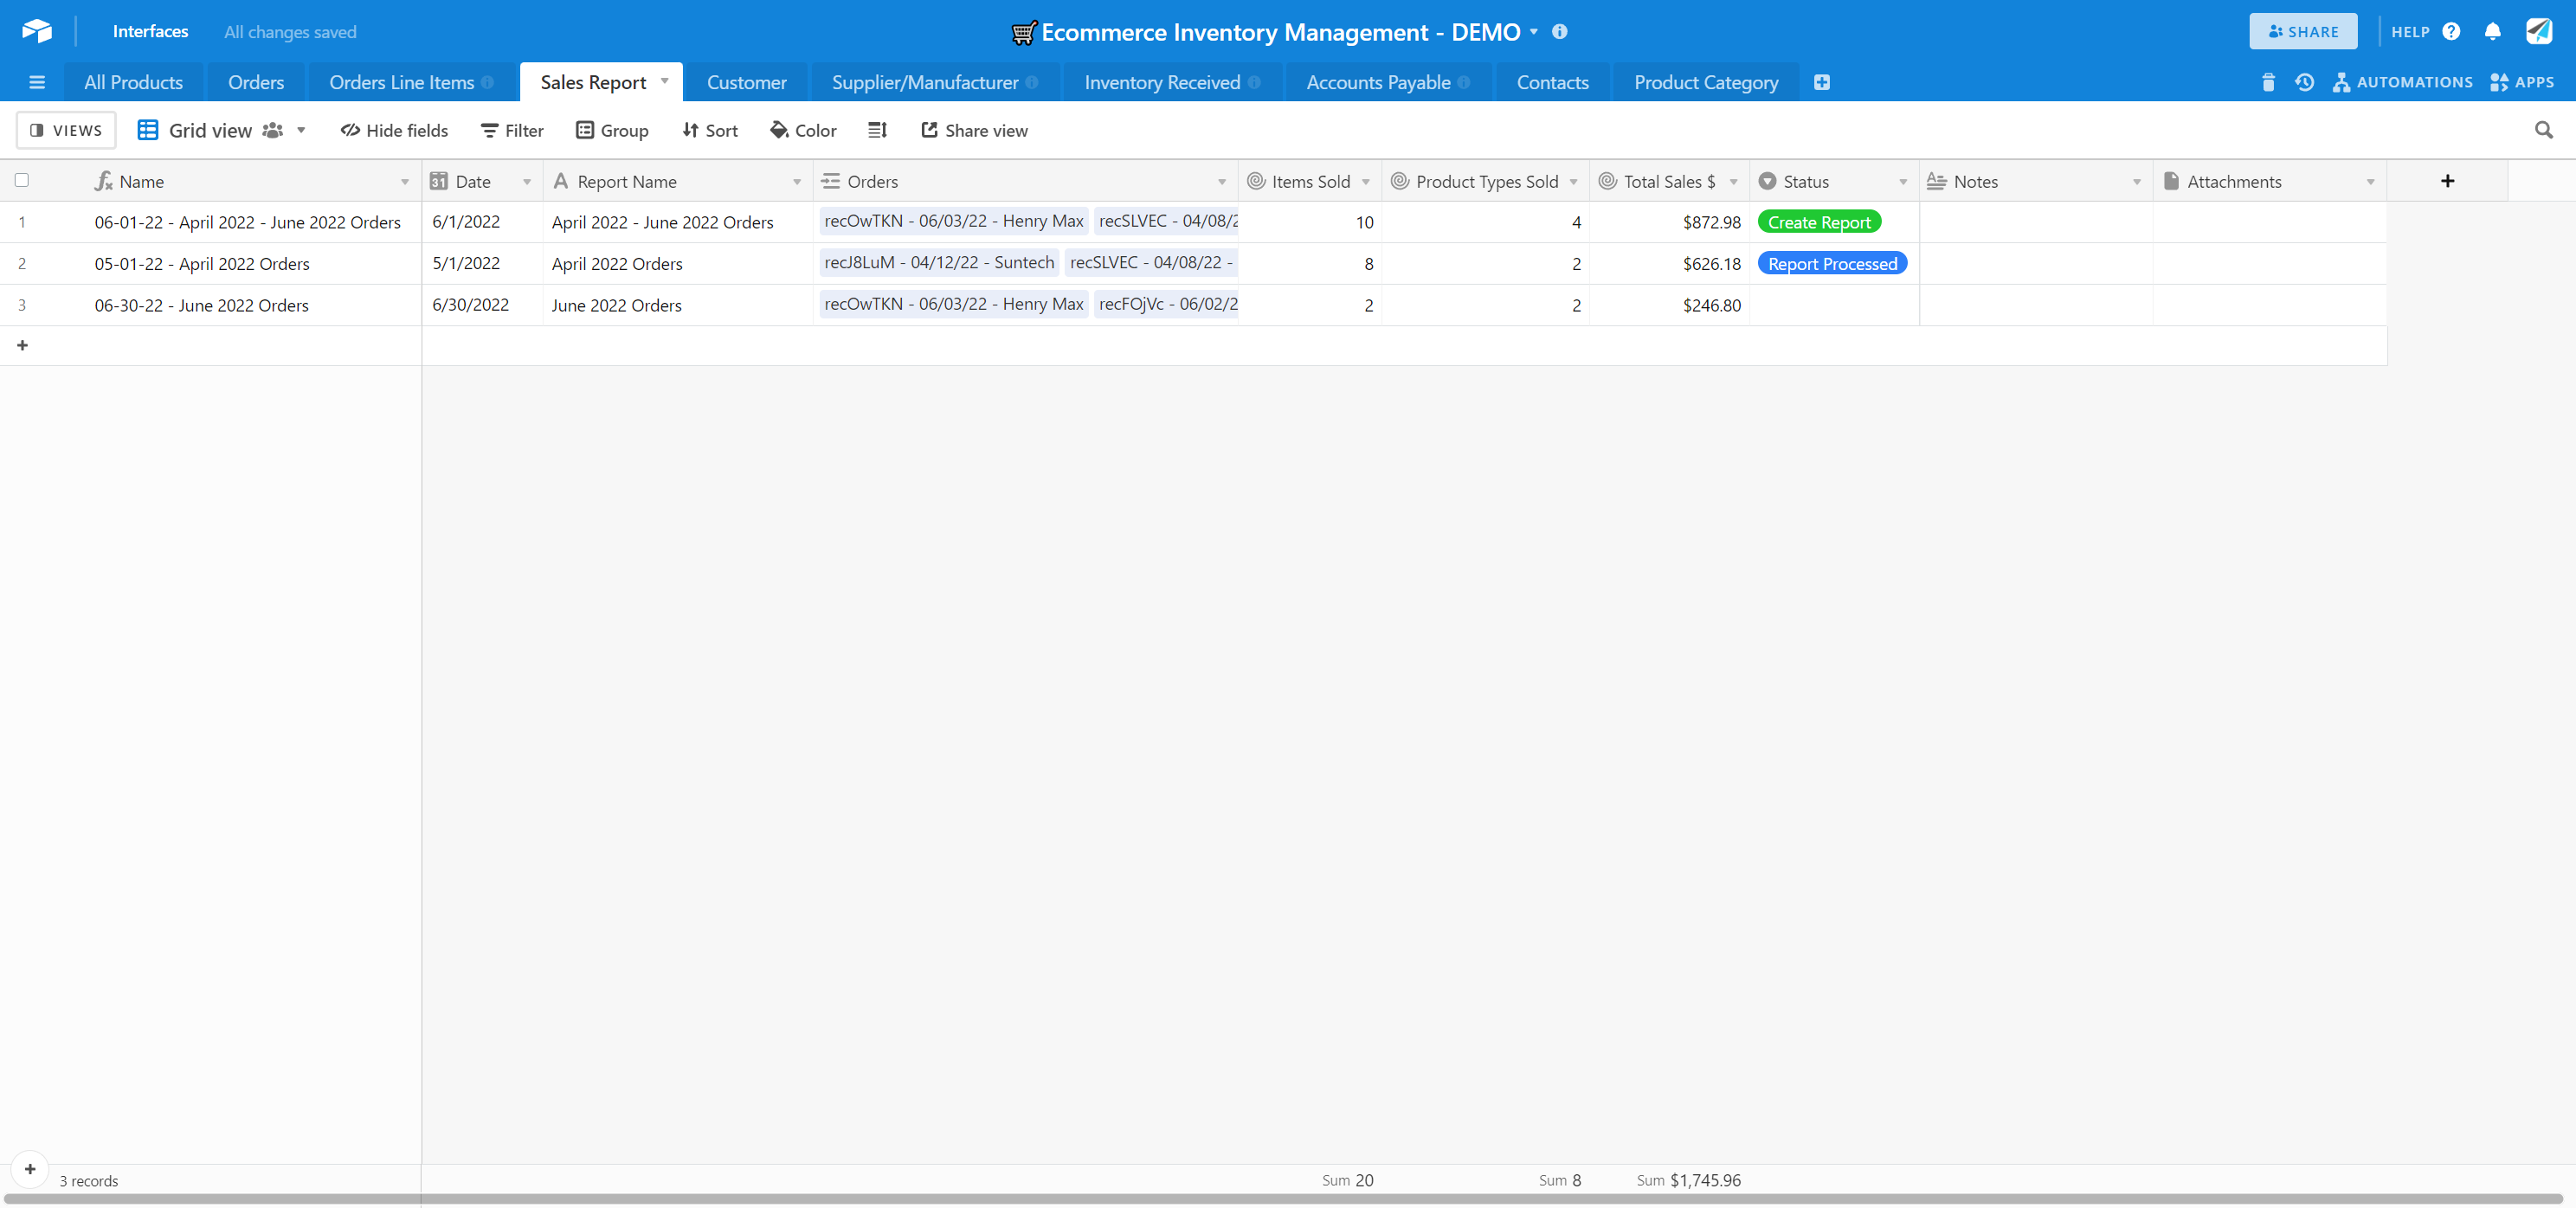Click the add new record plus row
Screen dimensions: 2576x1208
coord(22,344)
